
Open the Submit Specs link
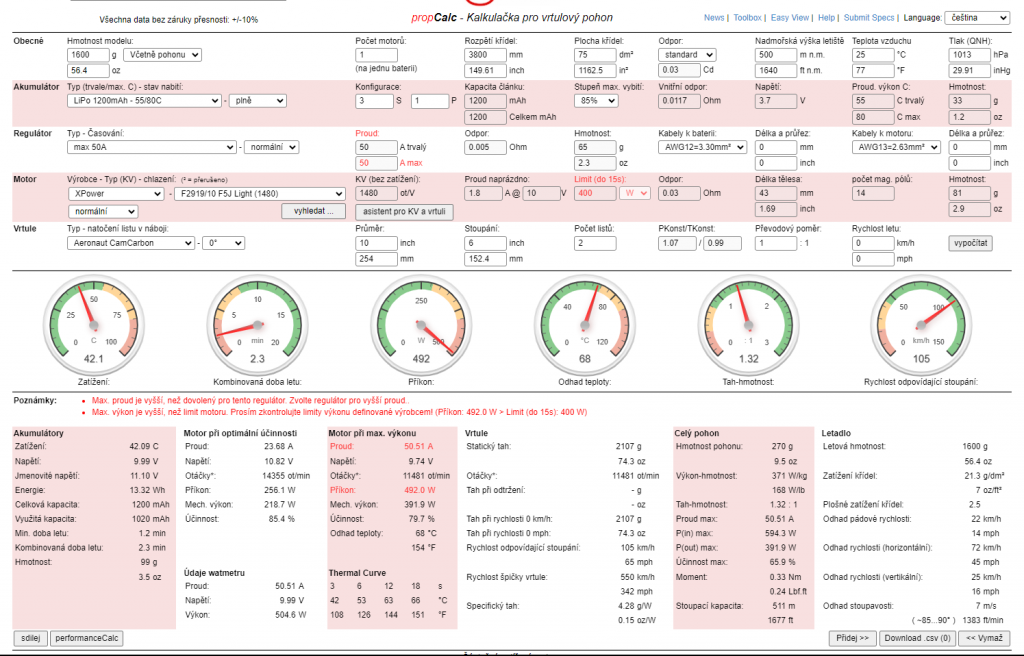(x=870, y=18)
